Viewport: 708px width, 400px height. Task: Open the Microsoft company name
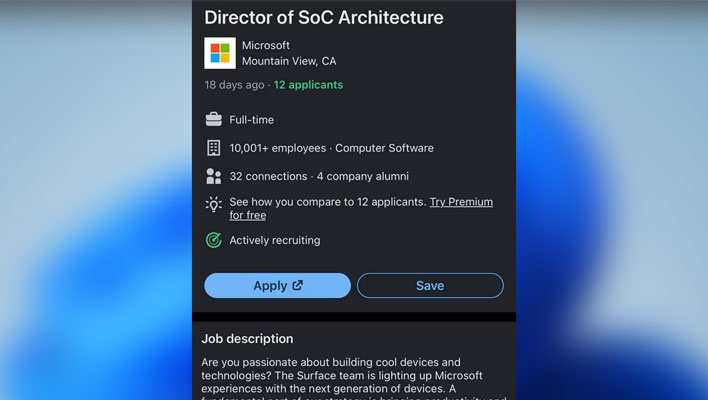(x=266, y=45)
